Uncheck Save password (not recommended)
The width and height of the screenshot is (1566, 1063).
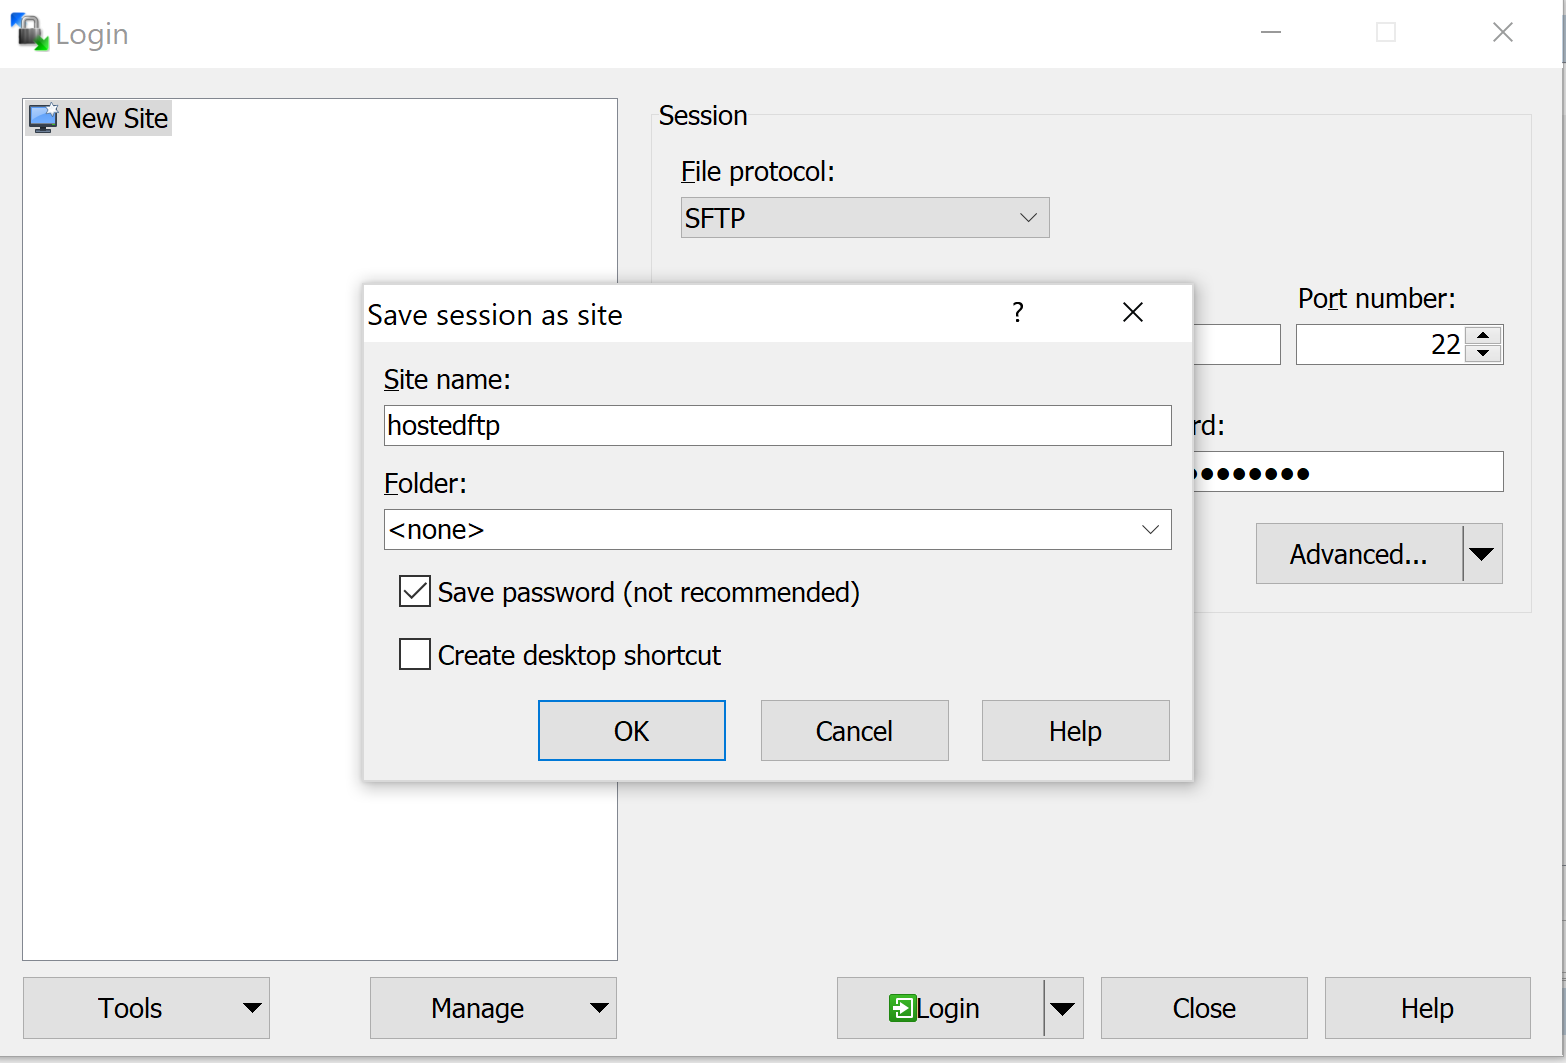(x=415, y=592)
